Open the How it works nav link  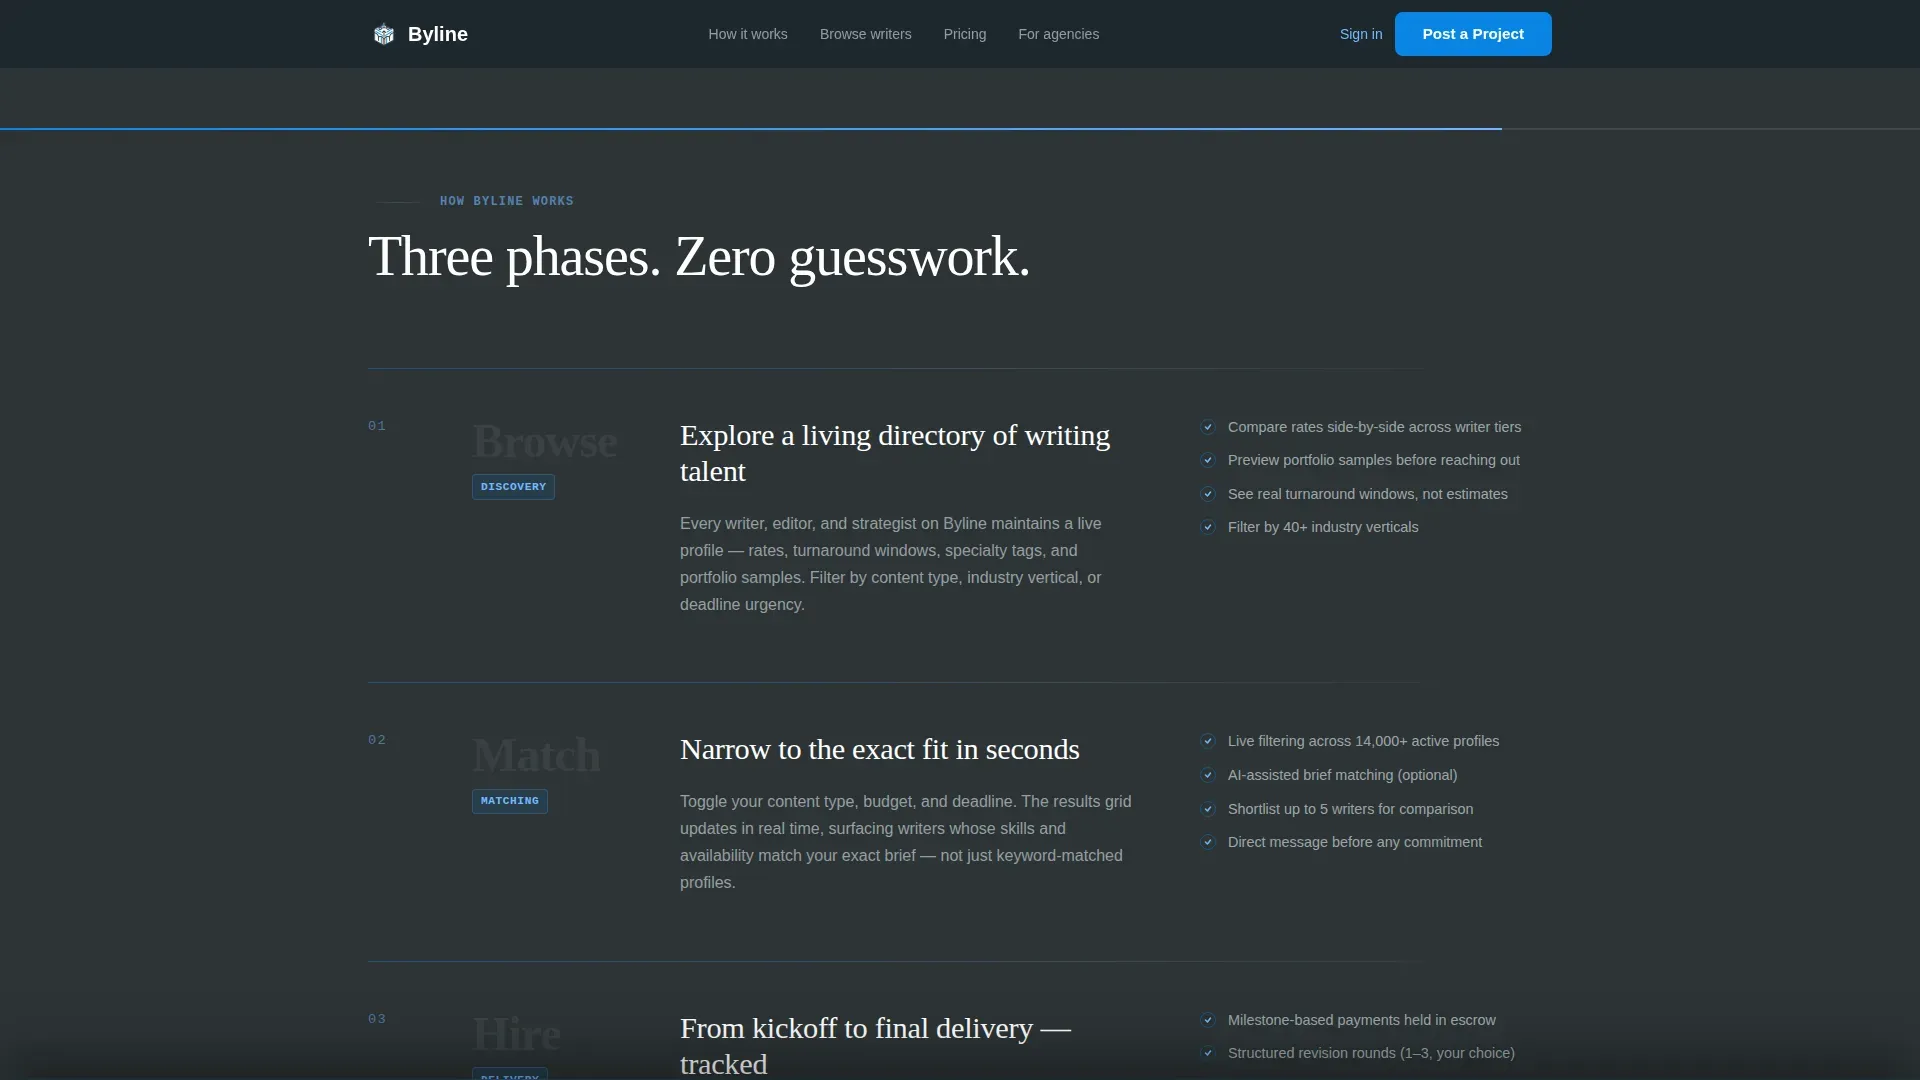tap(748, 34)
